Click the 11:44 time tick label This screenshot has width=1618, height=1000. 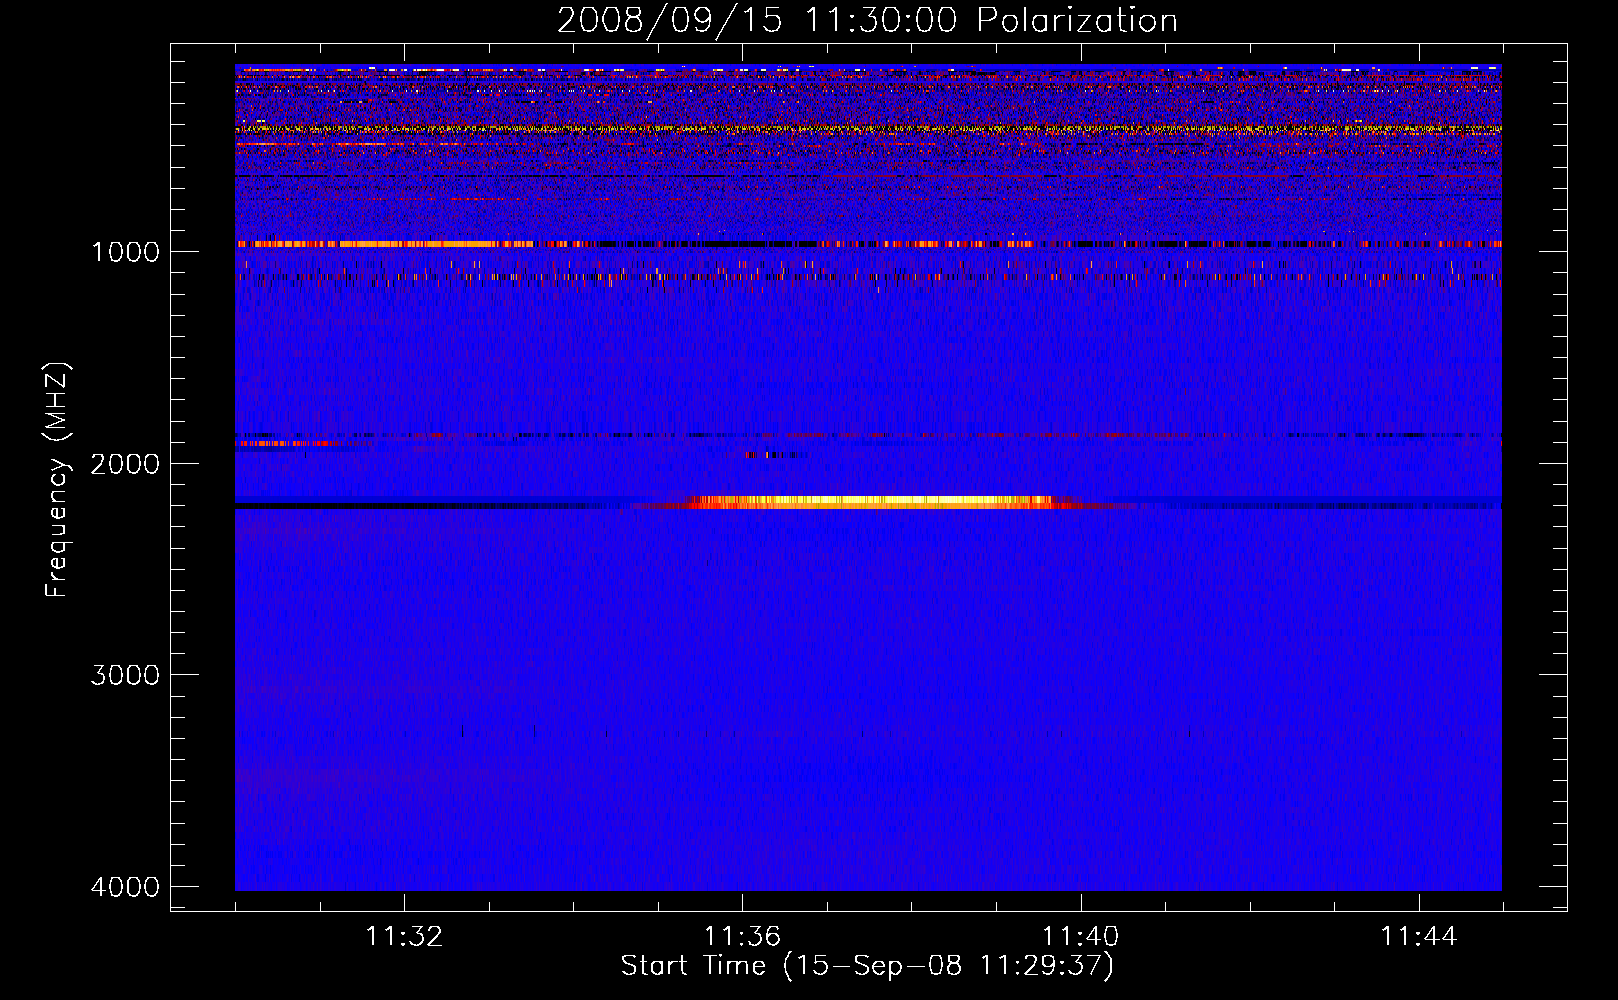coord(1418,936)
